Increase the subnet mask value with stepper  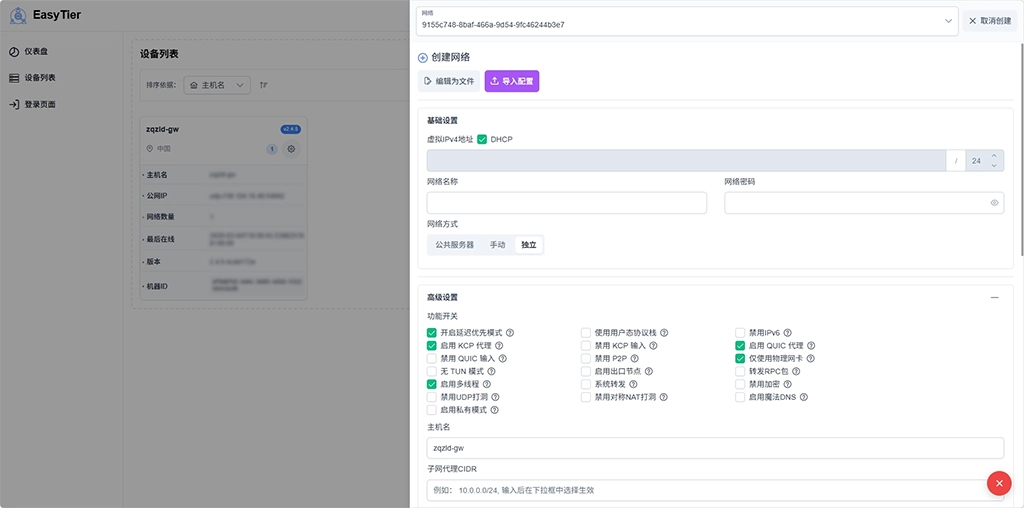point(994,155)
